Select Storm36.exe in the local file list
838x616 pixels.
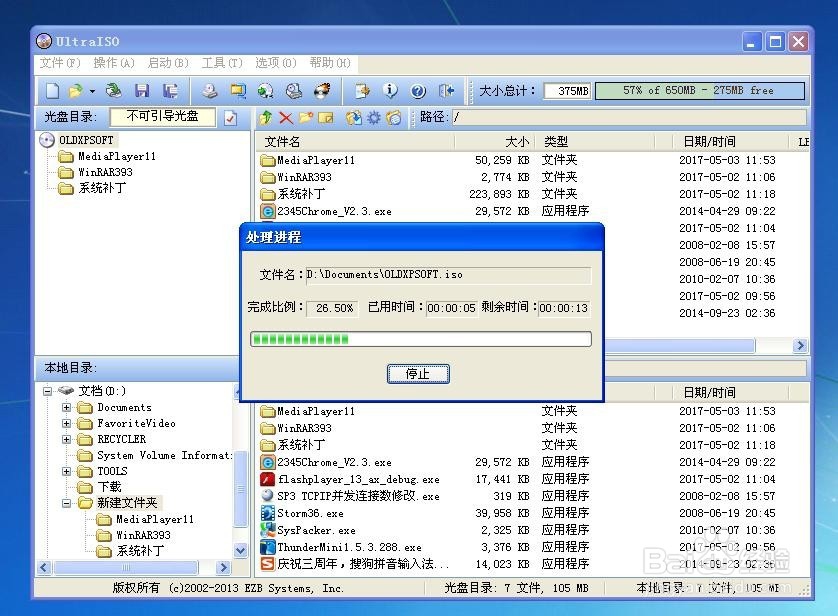pos(310,513)
